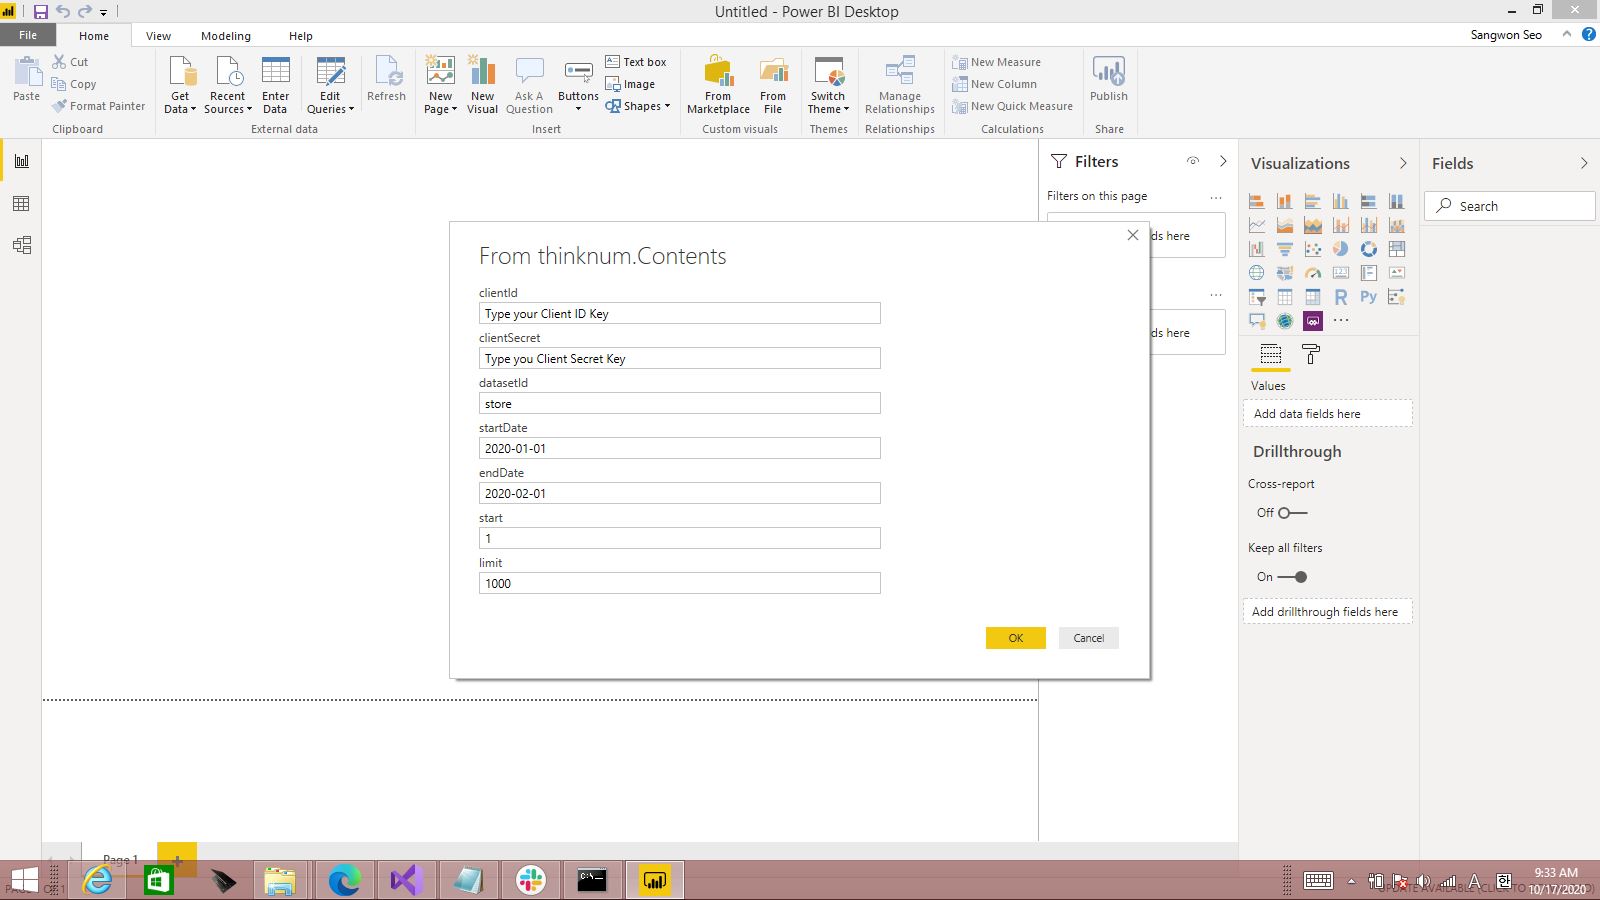Open the File menu
Image resolution: width=1600 pixels, height=900 pixels.
(28, 35)
